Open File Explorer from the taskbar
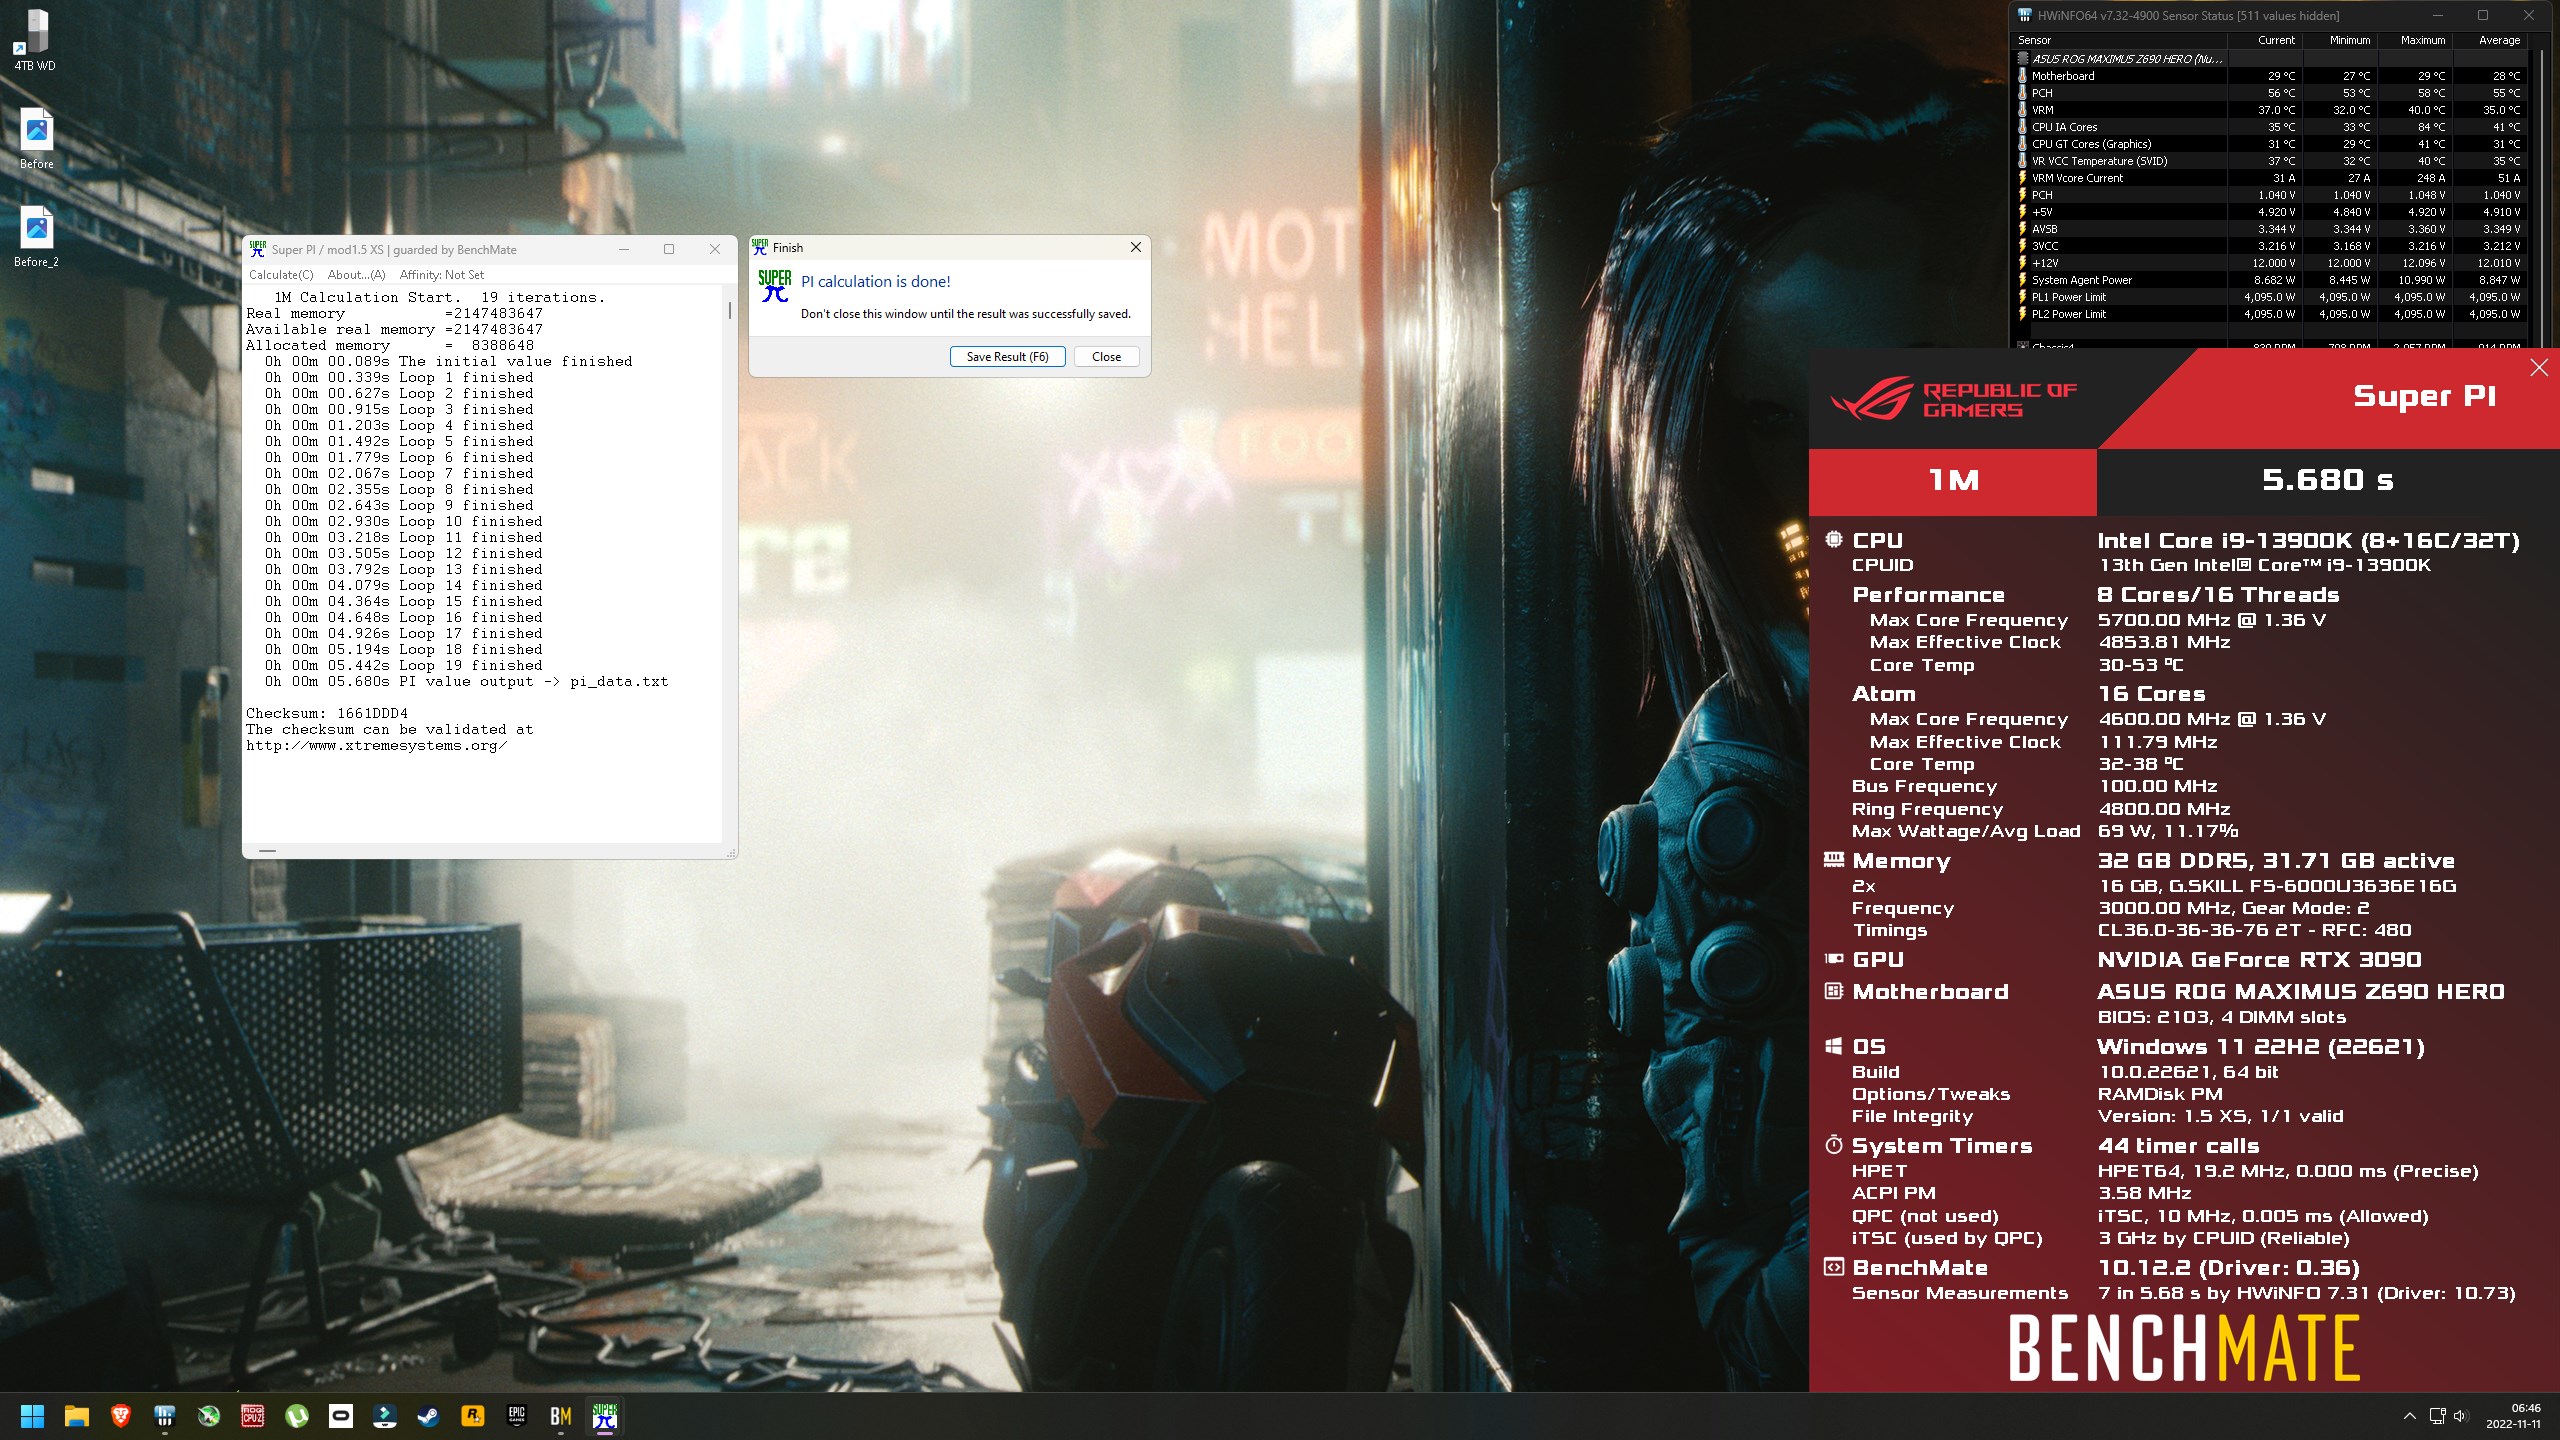Screen dimensions: 2560x1440 point(77,1416)
